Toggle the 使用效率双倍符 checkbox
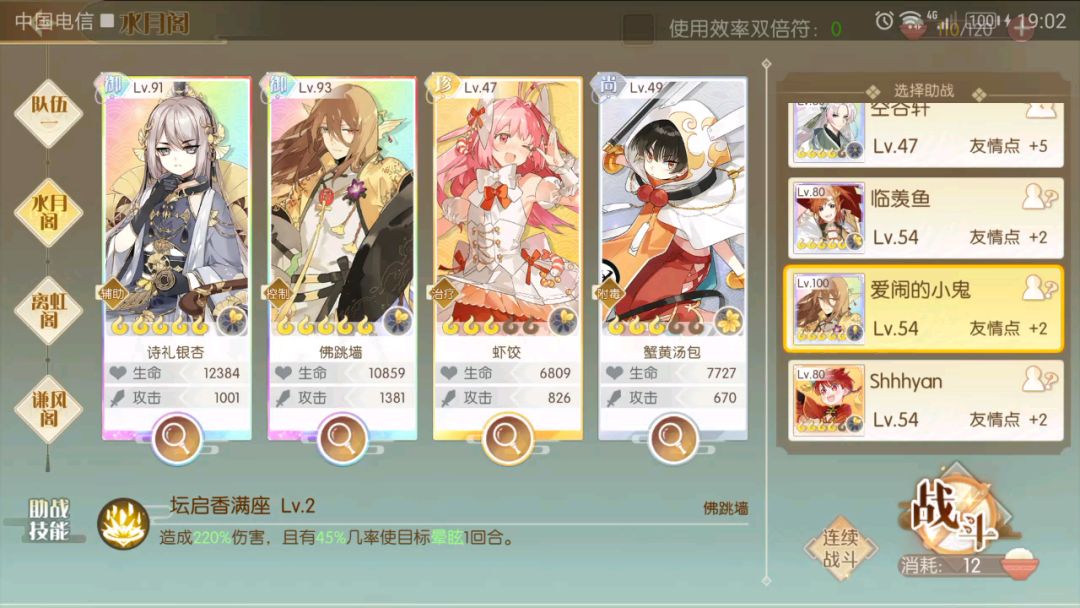This screenshot has width=1080, height=608. 638,28
